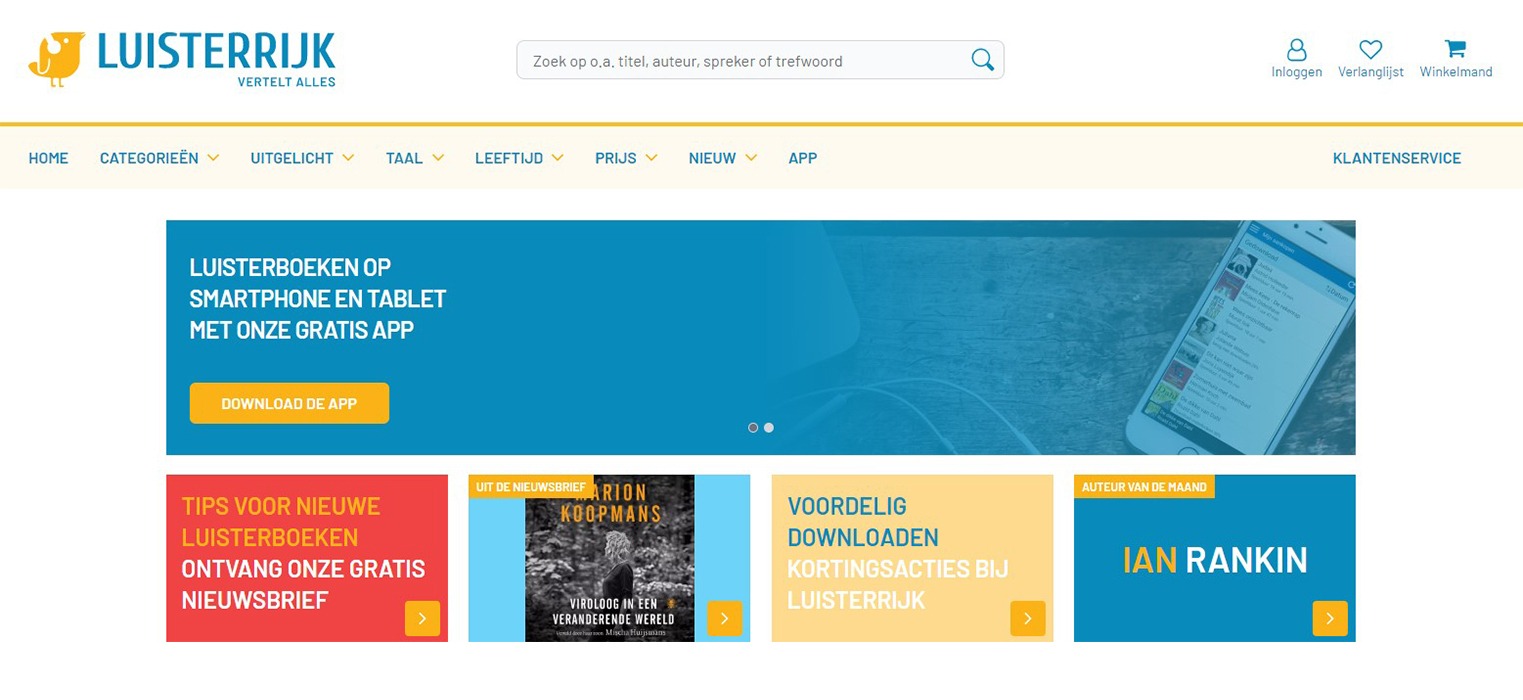Open the App menu item
The width and height of the screenshot is (1523, 700).
click(x=802, y=158)
